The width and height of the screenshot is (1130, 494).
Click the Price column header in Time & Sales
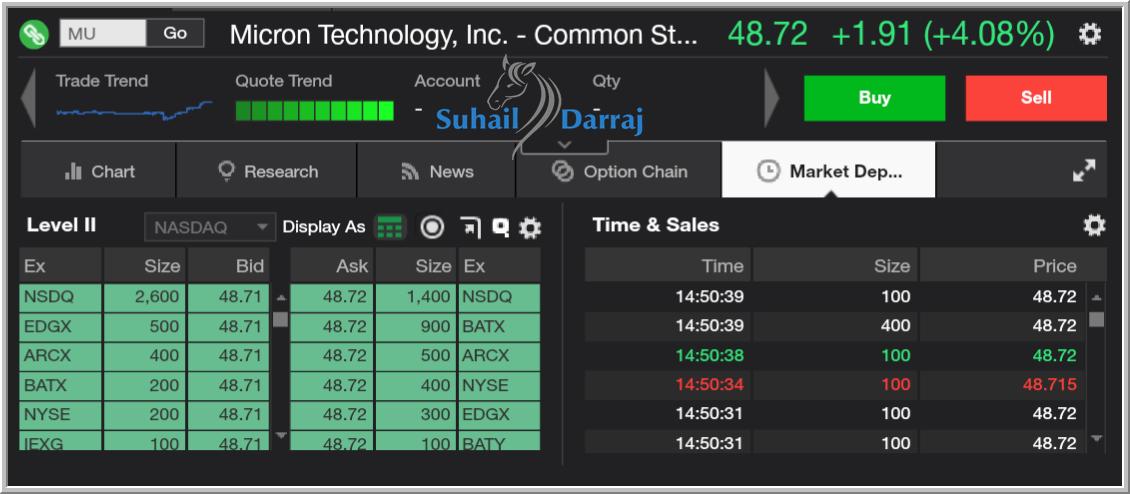1013,265
